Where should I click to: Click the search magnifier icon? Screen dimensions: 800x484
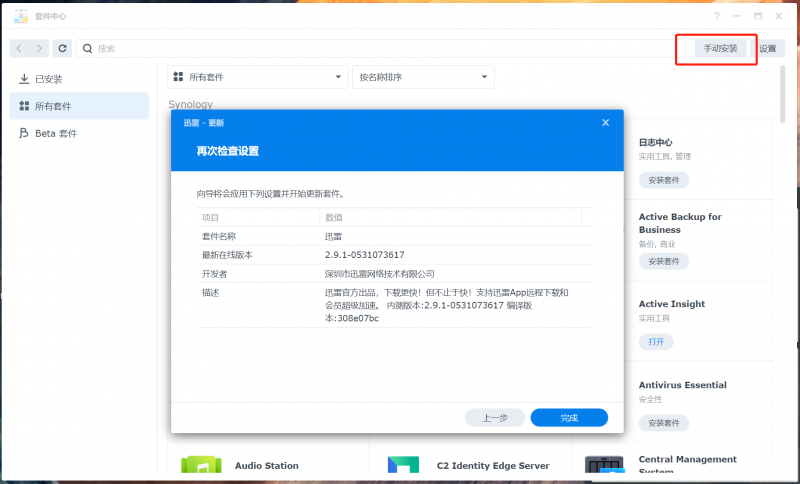pos(88,48)
